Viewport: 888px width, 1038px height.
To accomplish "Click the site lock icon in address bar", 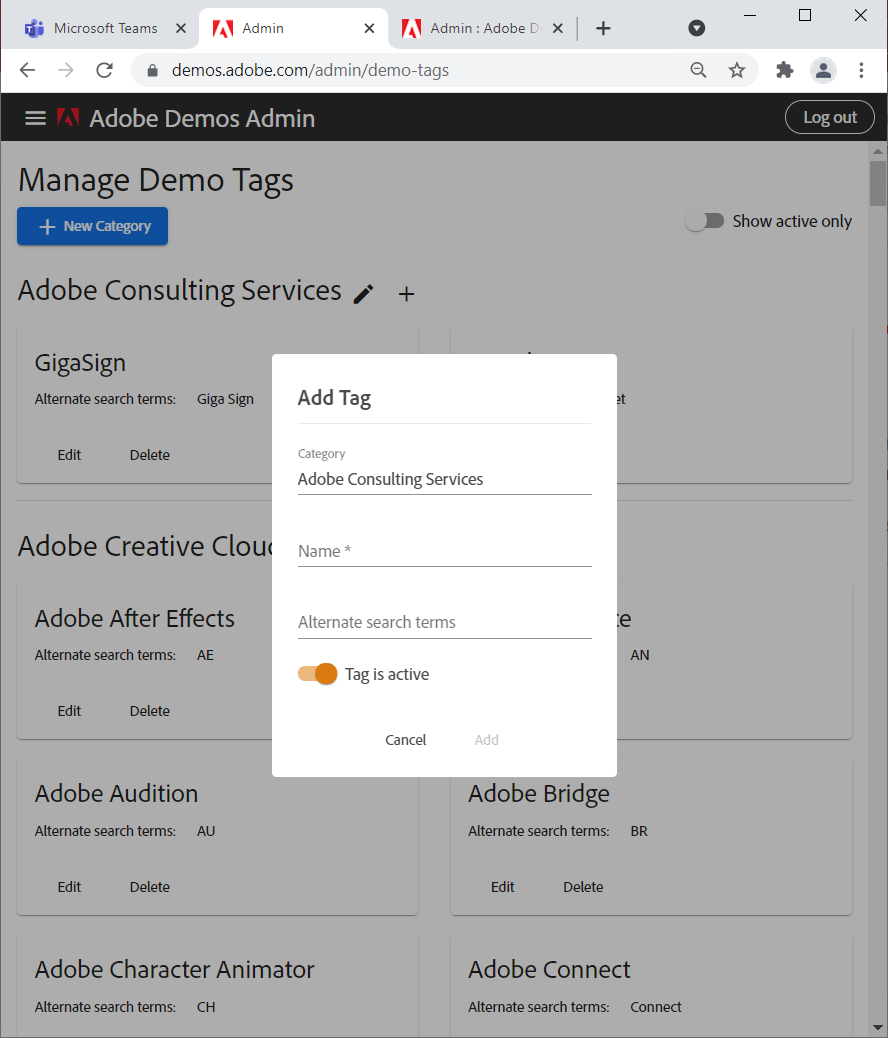I will pos(152,70).
